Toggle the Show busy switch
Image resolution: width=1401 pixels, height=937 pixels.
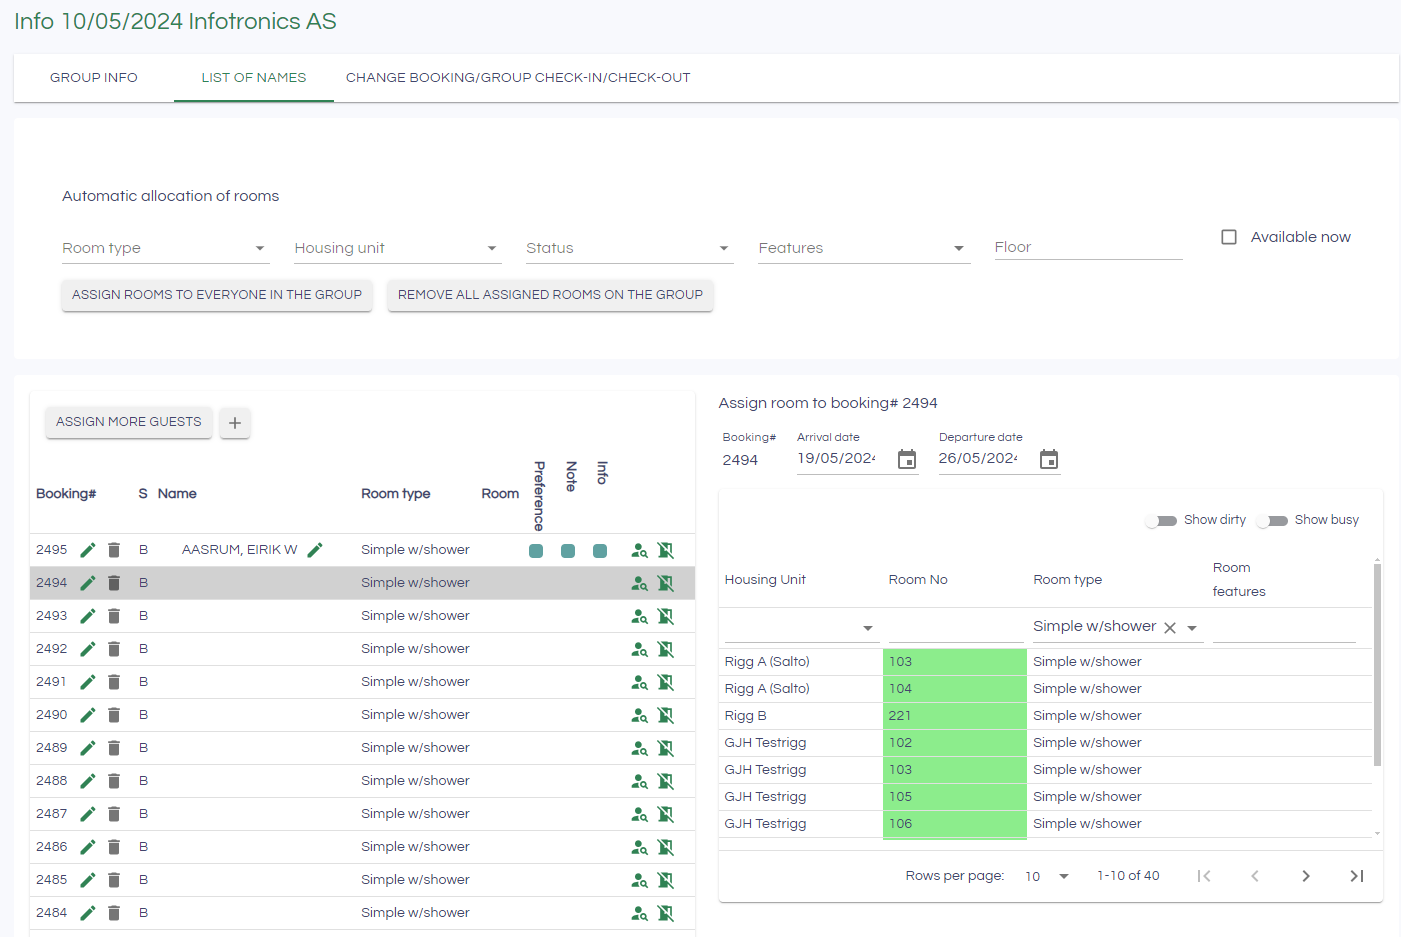pyautogui.click(x=1272, y=521)
